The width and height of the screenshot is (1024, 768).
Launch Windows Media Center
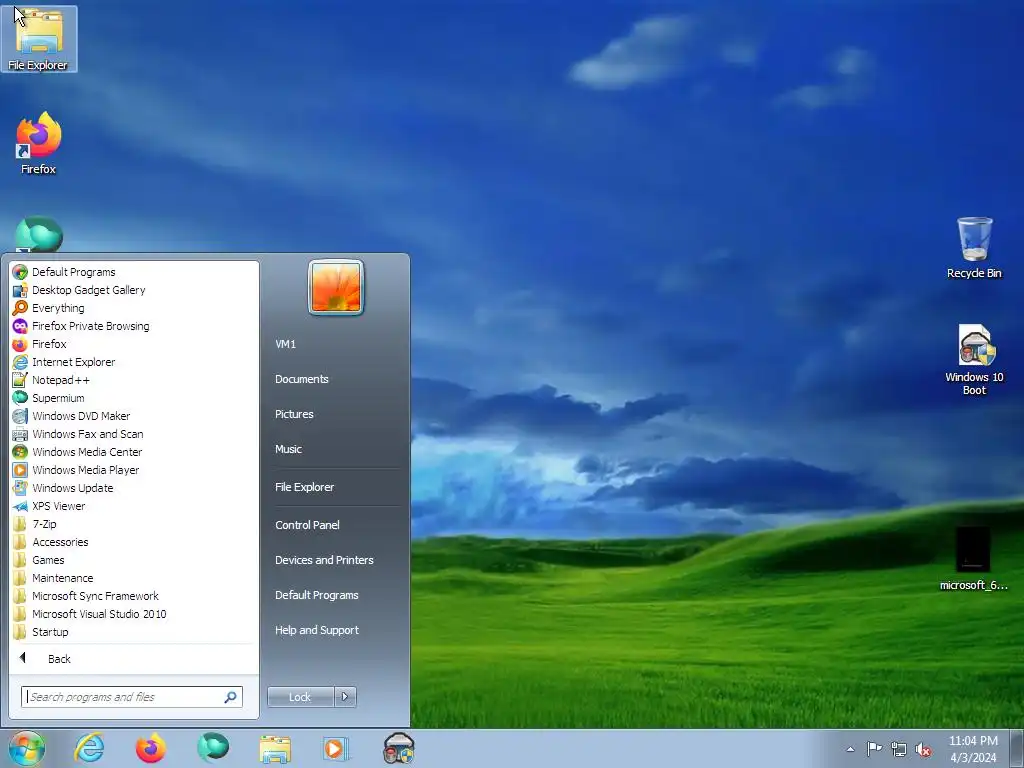134,452
